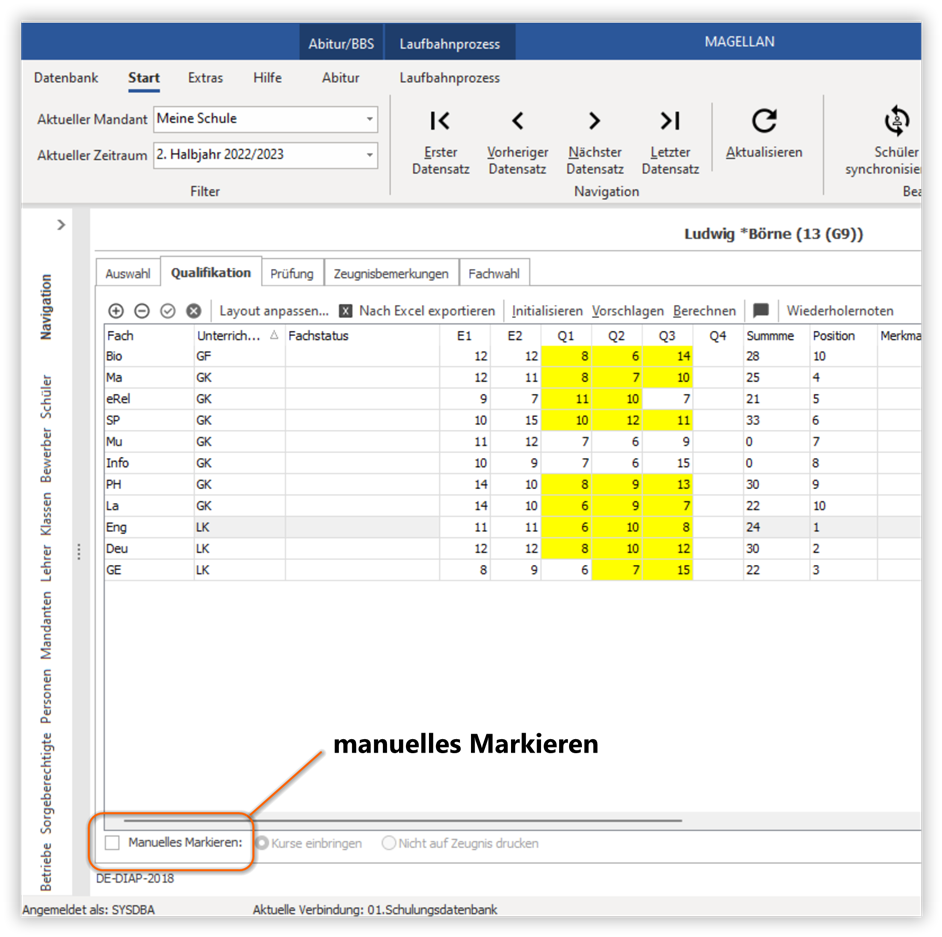Screen dimensions: 942x937
Task: Click the Schüler synchronisieren icon
Action: click(896, 121)
